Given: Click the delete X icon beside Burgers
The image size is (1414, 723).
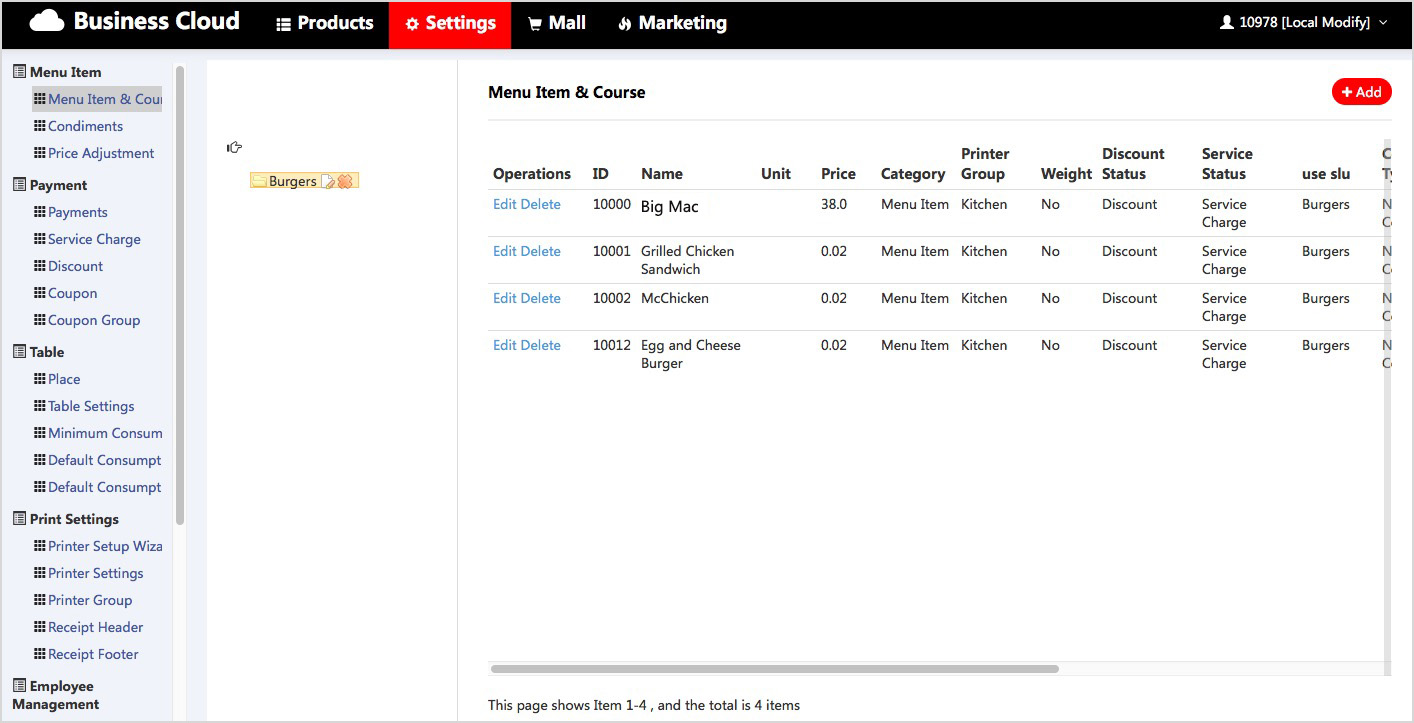Looking at the screenshot, I should tap(345, 182).
